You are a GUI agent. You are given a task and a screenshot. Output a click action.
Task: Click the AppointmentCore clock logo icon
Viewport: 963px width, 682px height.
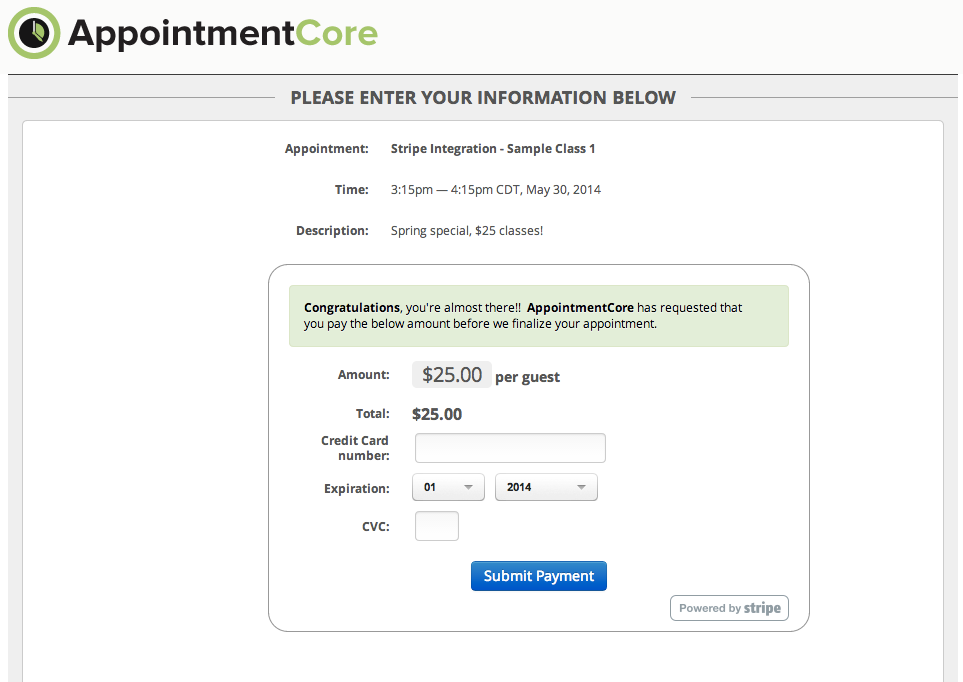point(34,33)
